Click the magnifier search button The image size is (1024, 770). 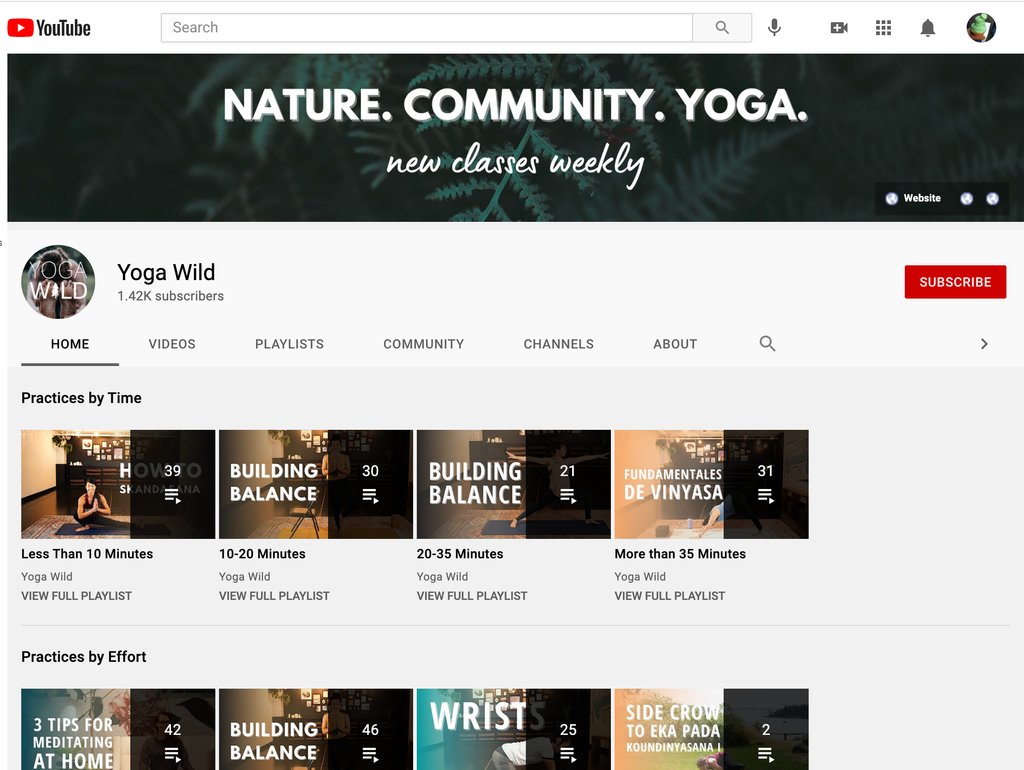point(722,28)
